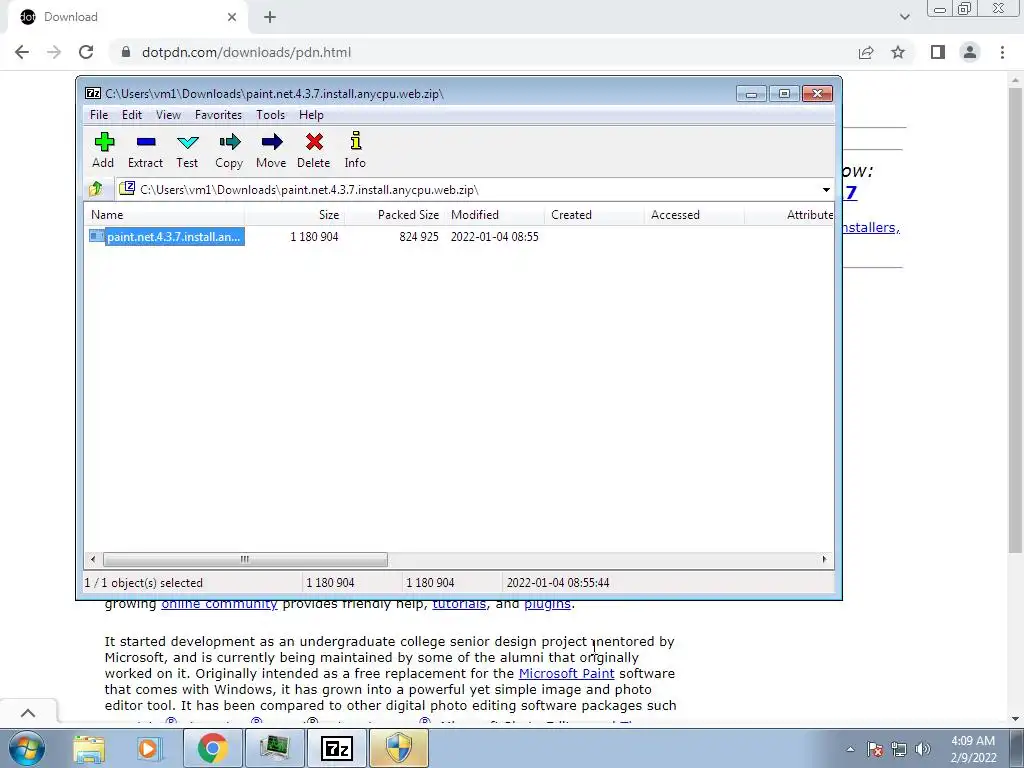The image size is (1024, 768).
Task: Open the plugins link on the page
Action: pyautogui.click(x=547, y=604)
